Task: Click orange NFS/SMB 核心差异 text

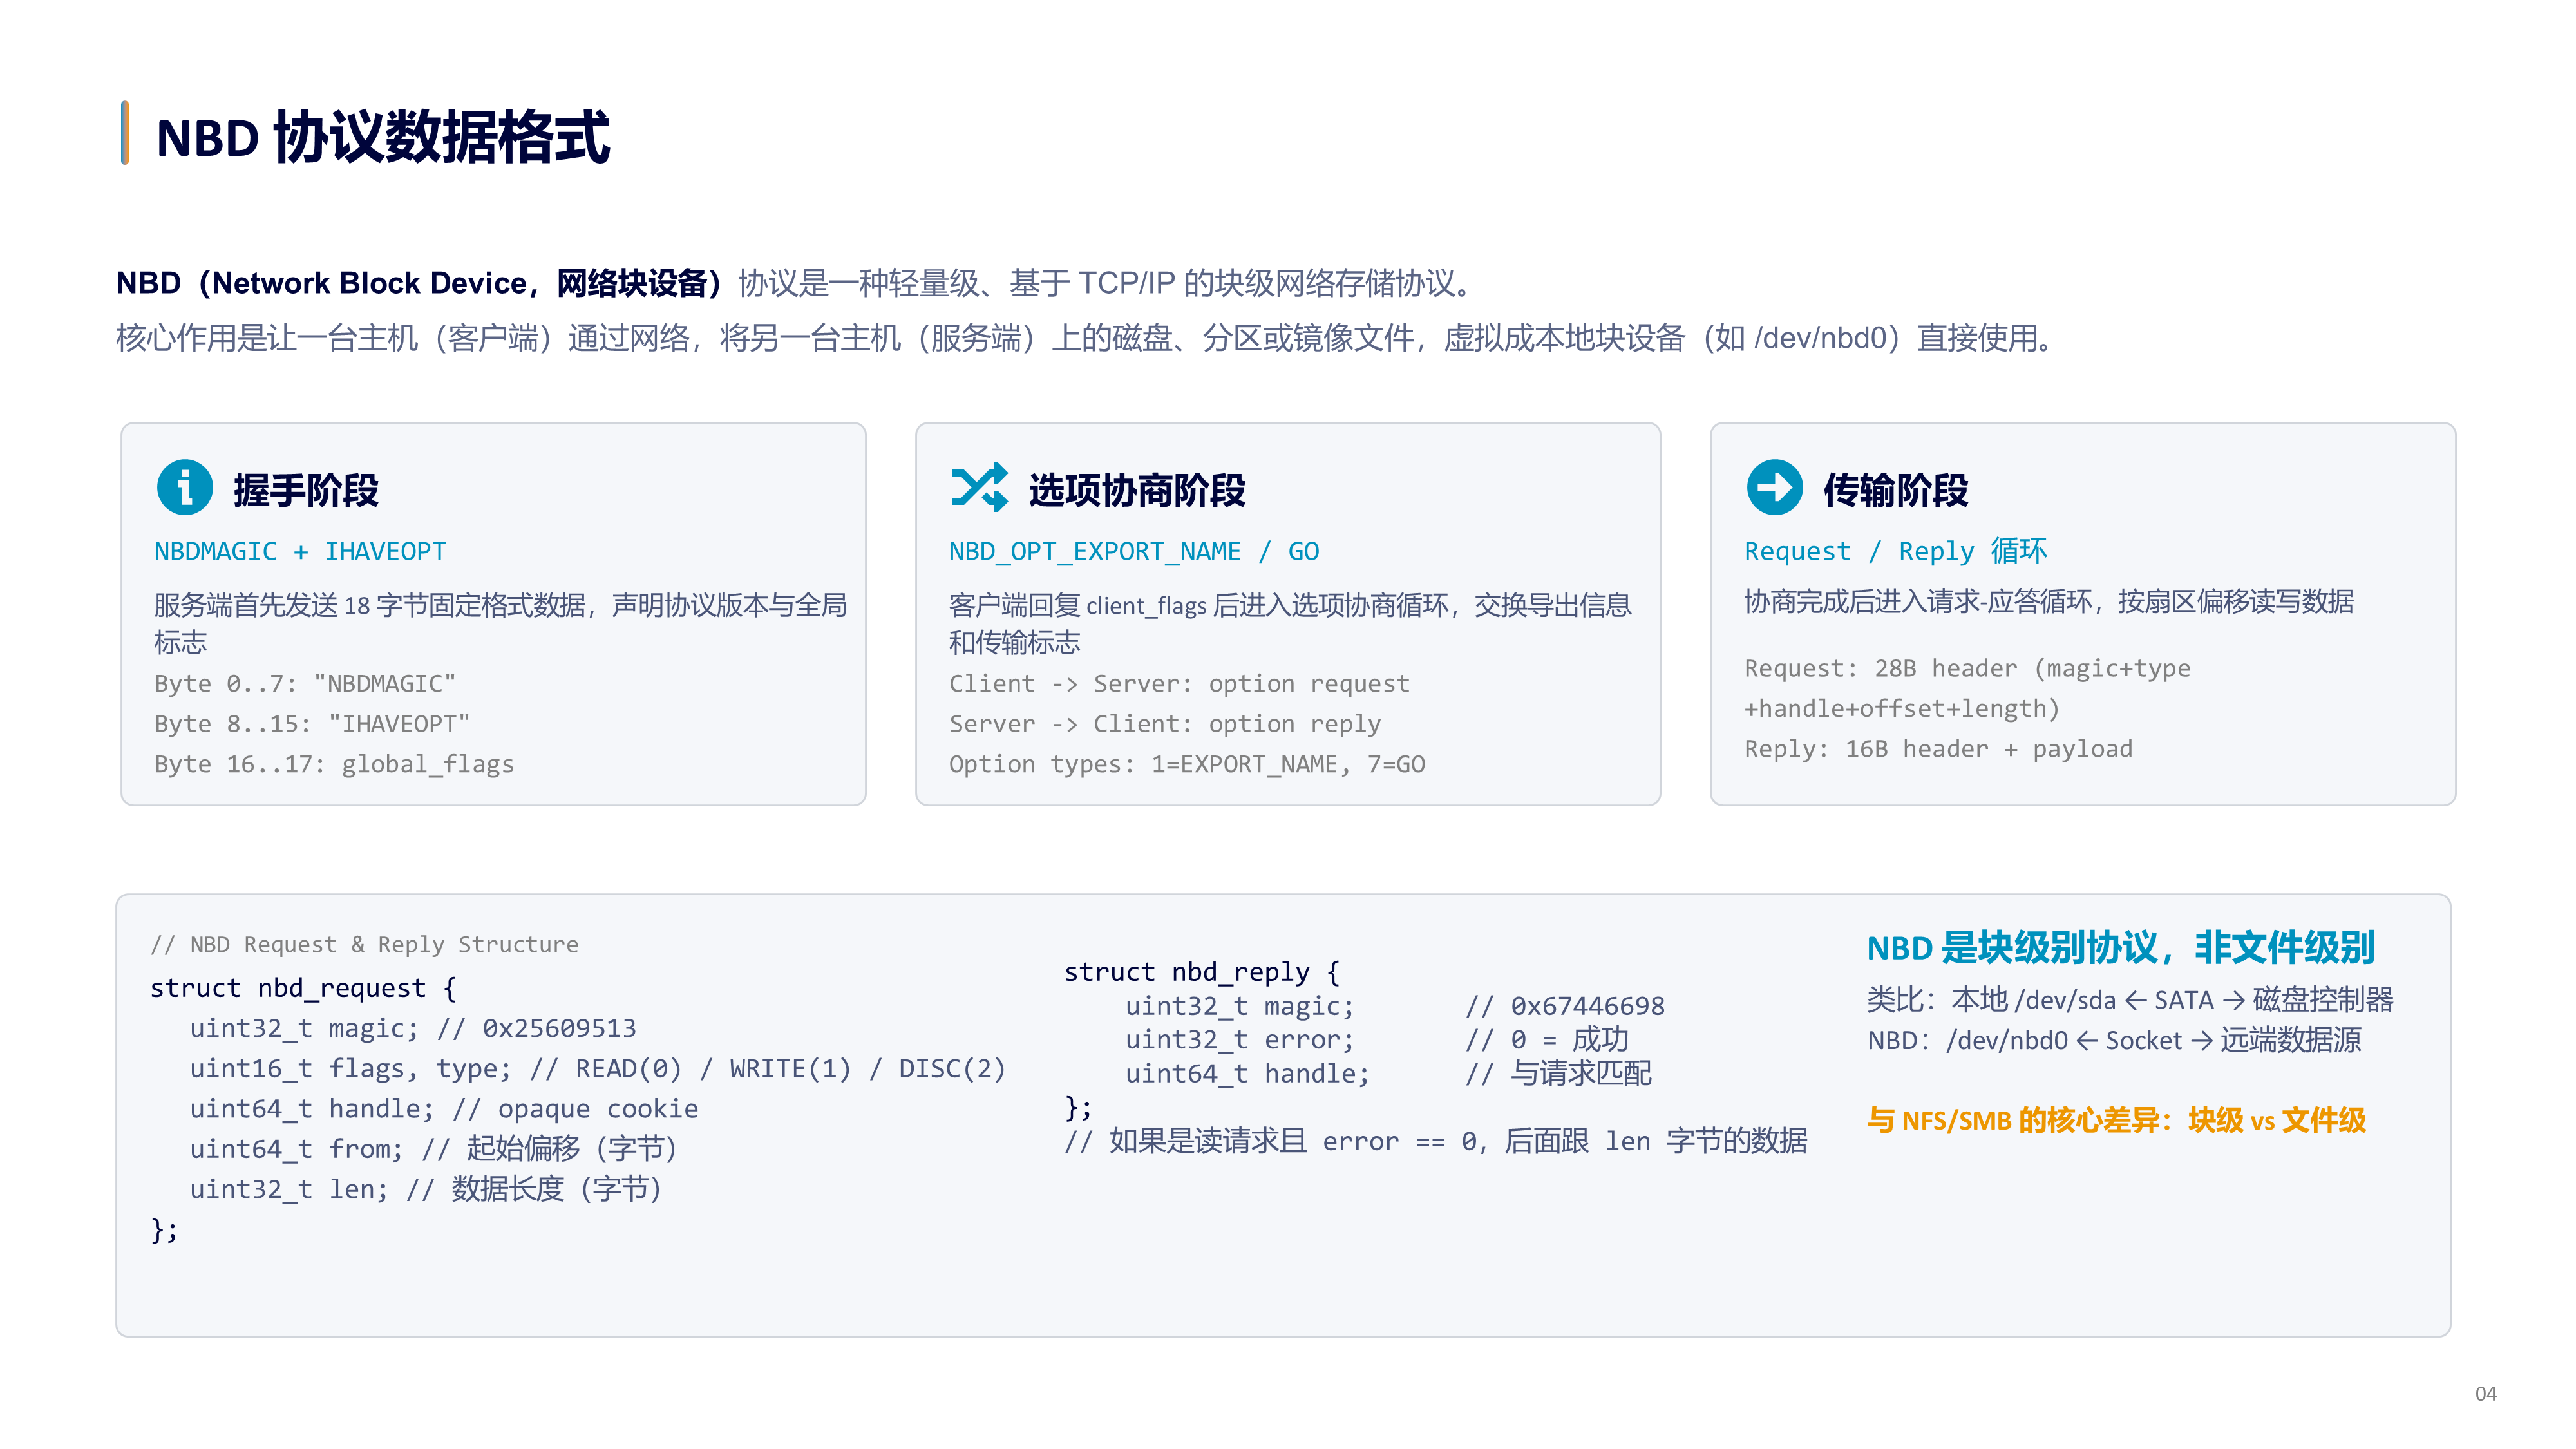Action: [x=2116, y=1121]
